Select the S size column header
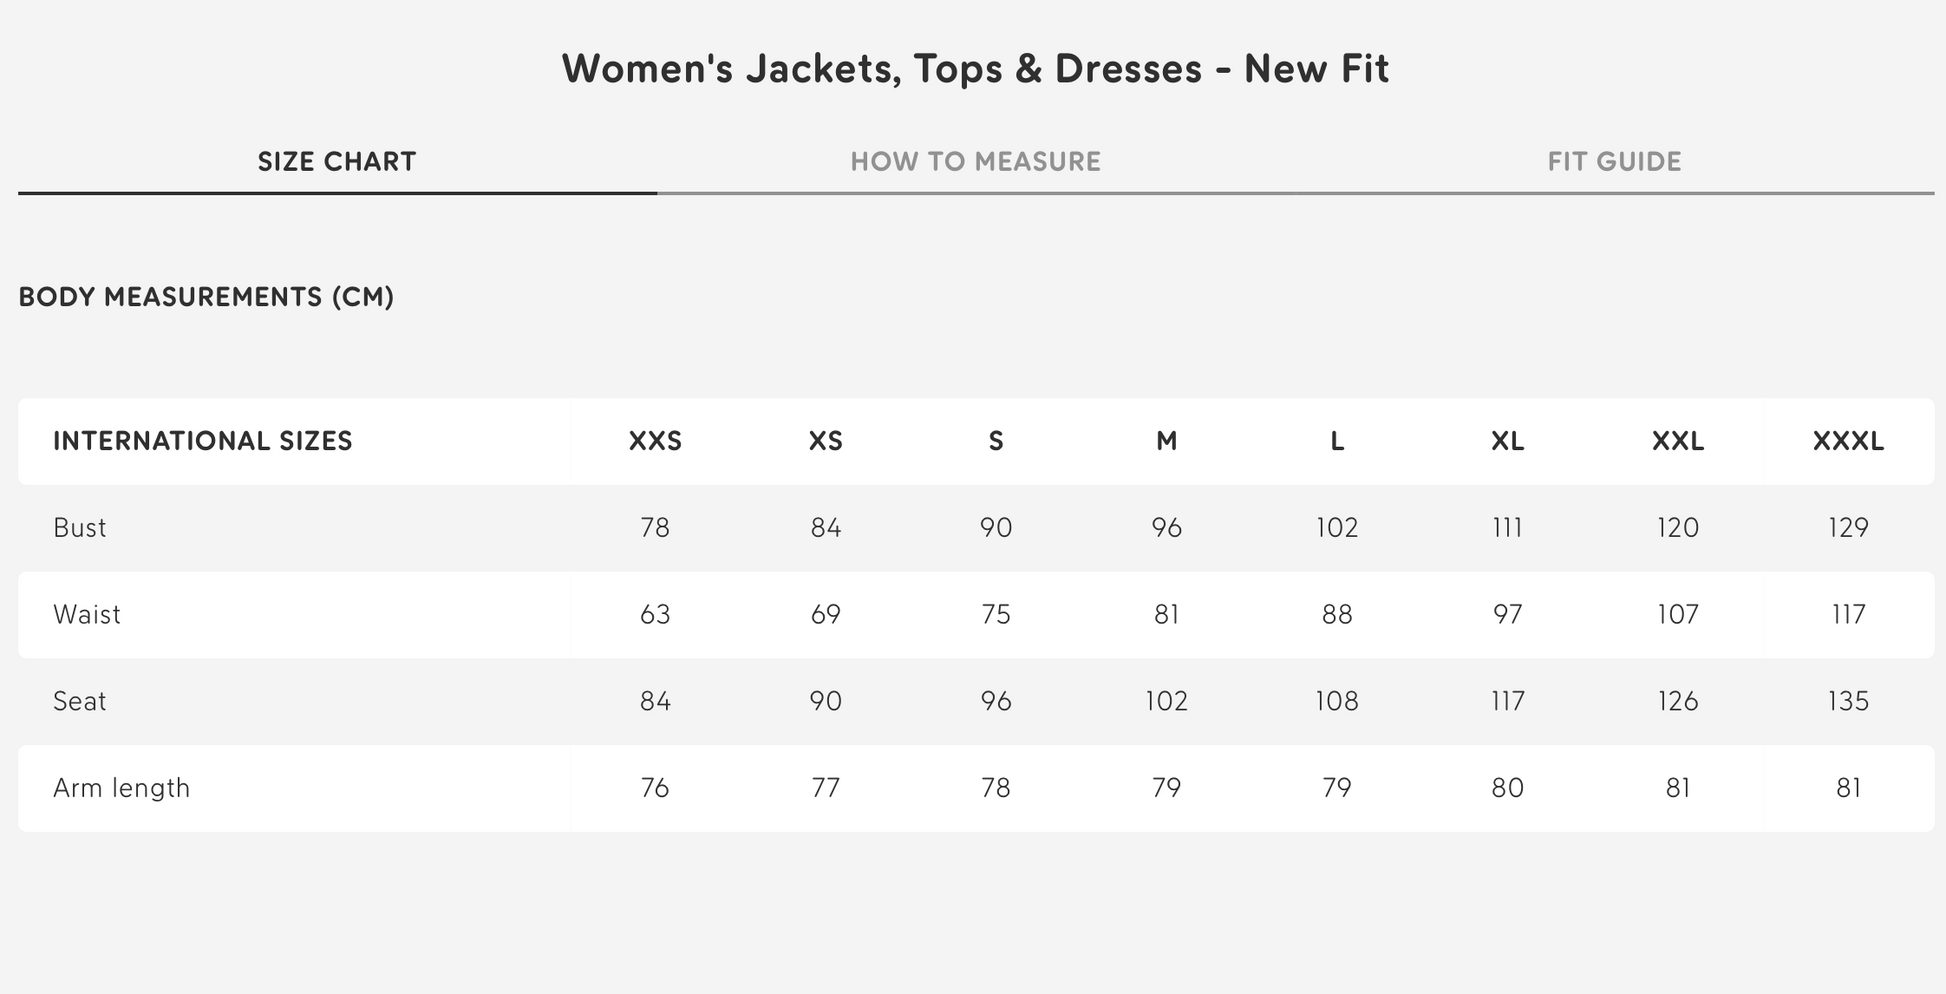1946x994 pixels. coord(996,441)
